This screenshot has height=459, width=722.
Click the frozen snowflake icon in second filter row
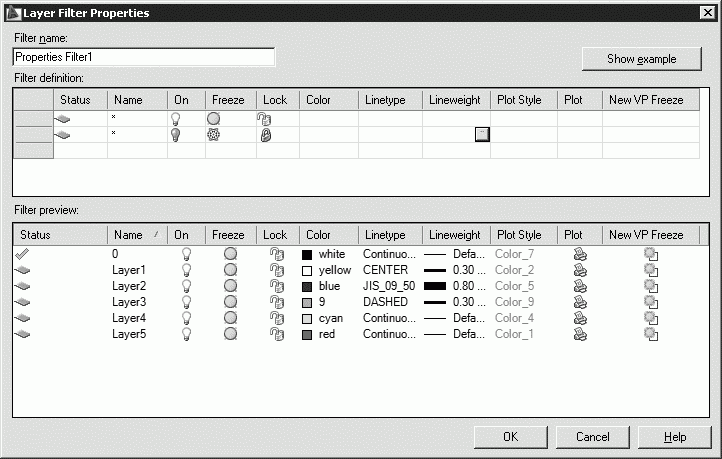pos(213,135)
